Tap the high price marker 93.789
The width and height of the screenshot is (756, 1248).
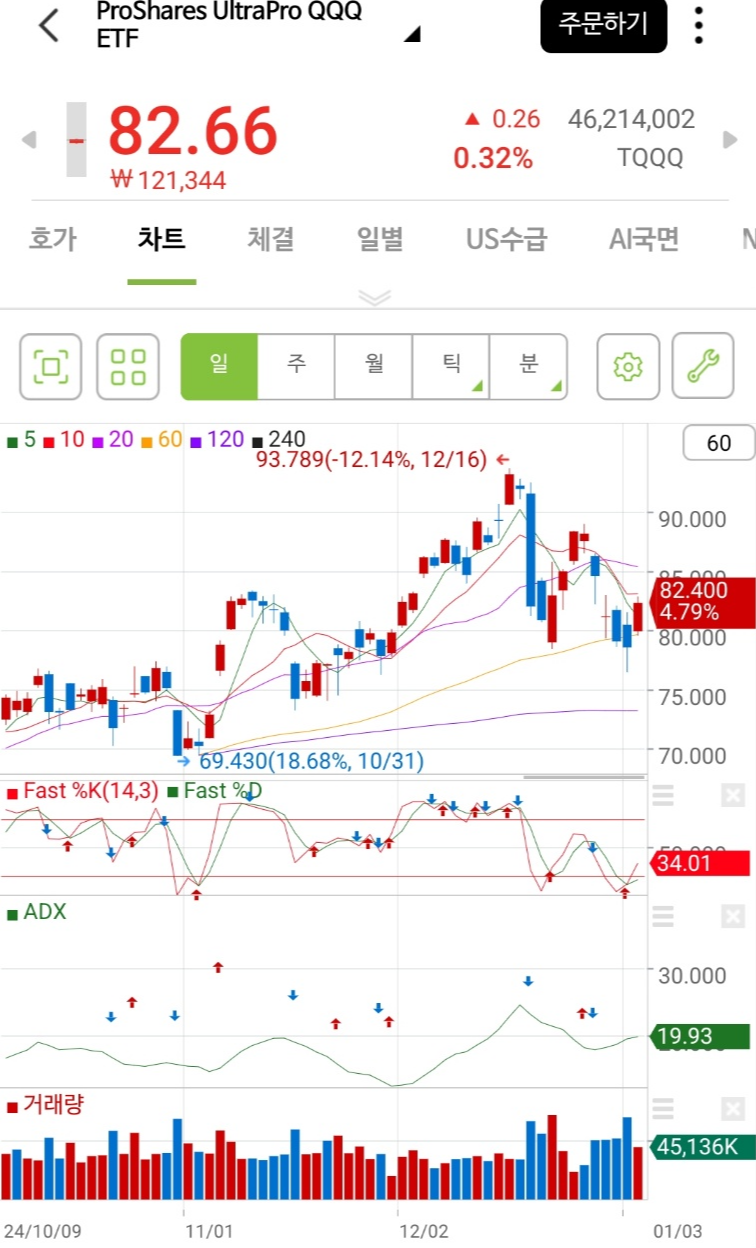[x=383, y=460]
